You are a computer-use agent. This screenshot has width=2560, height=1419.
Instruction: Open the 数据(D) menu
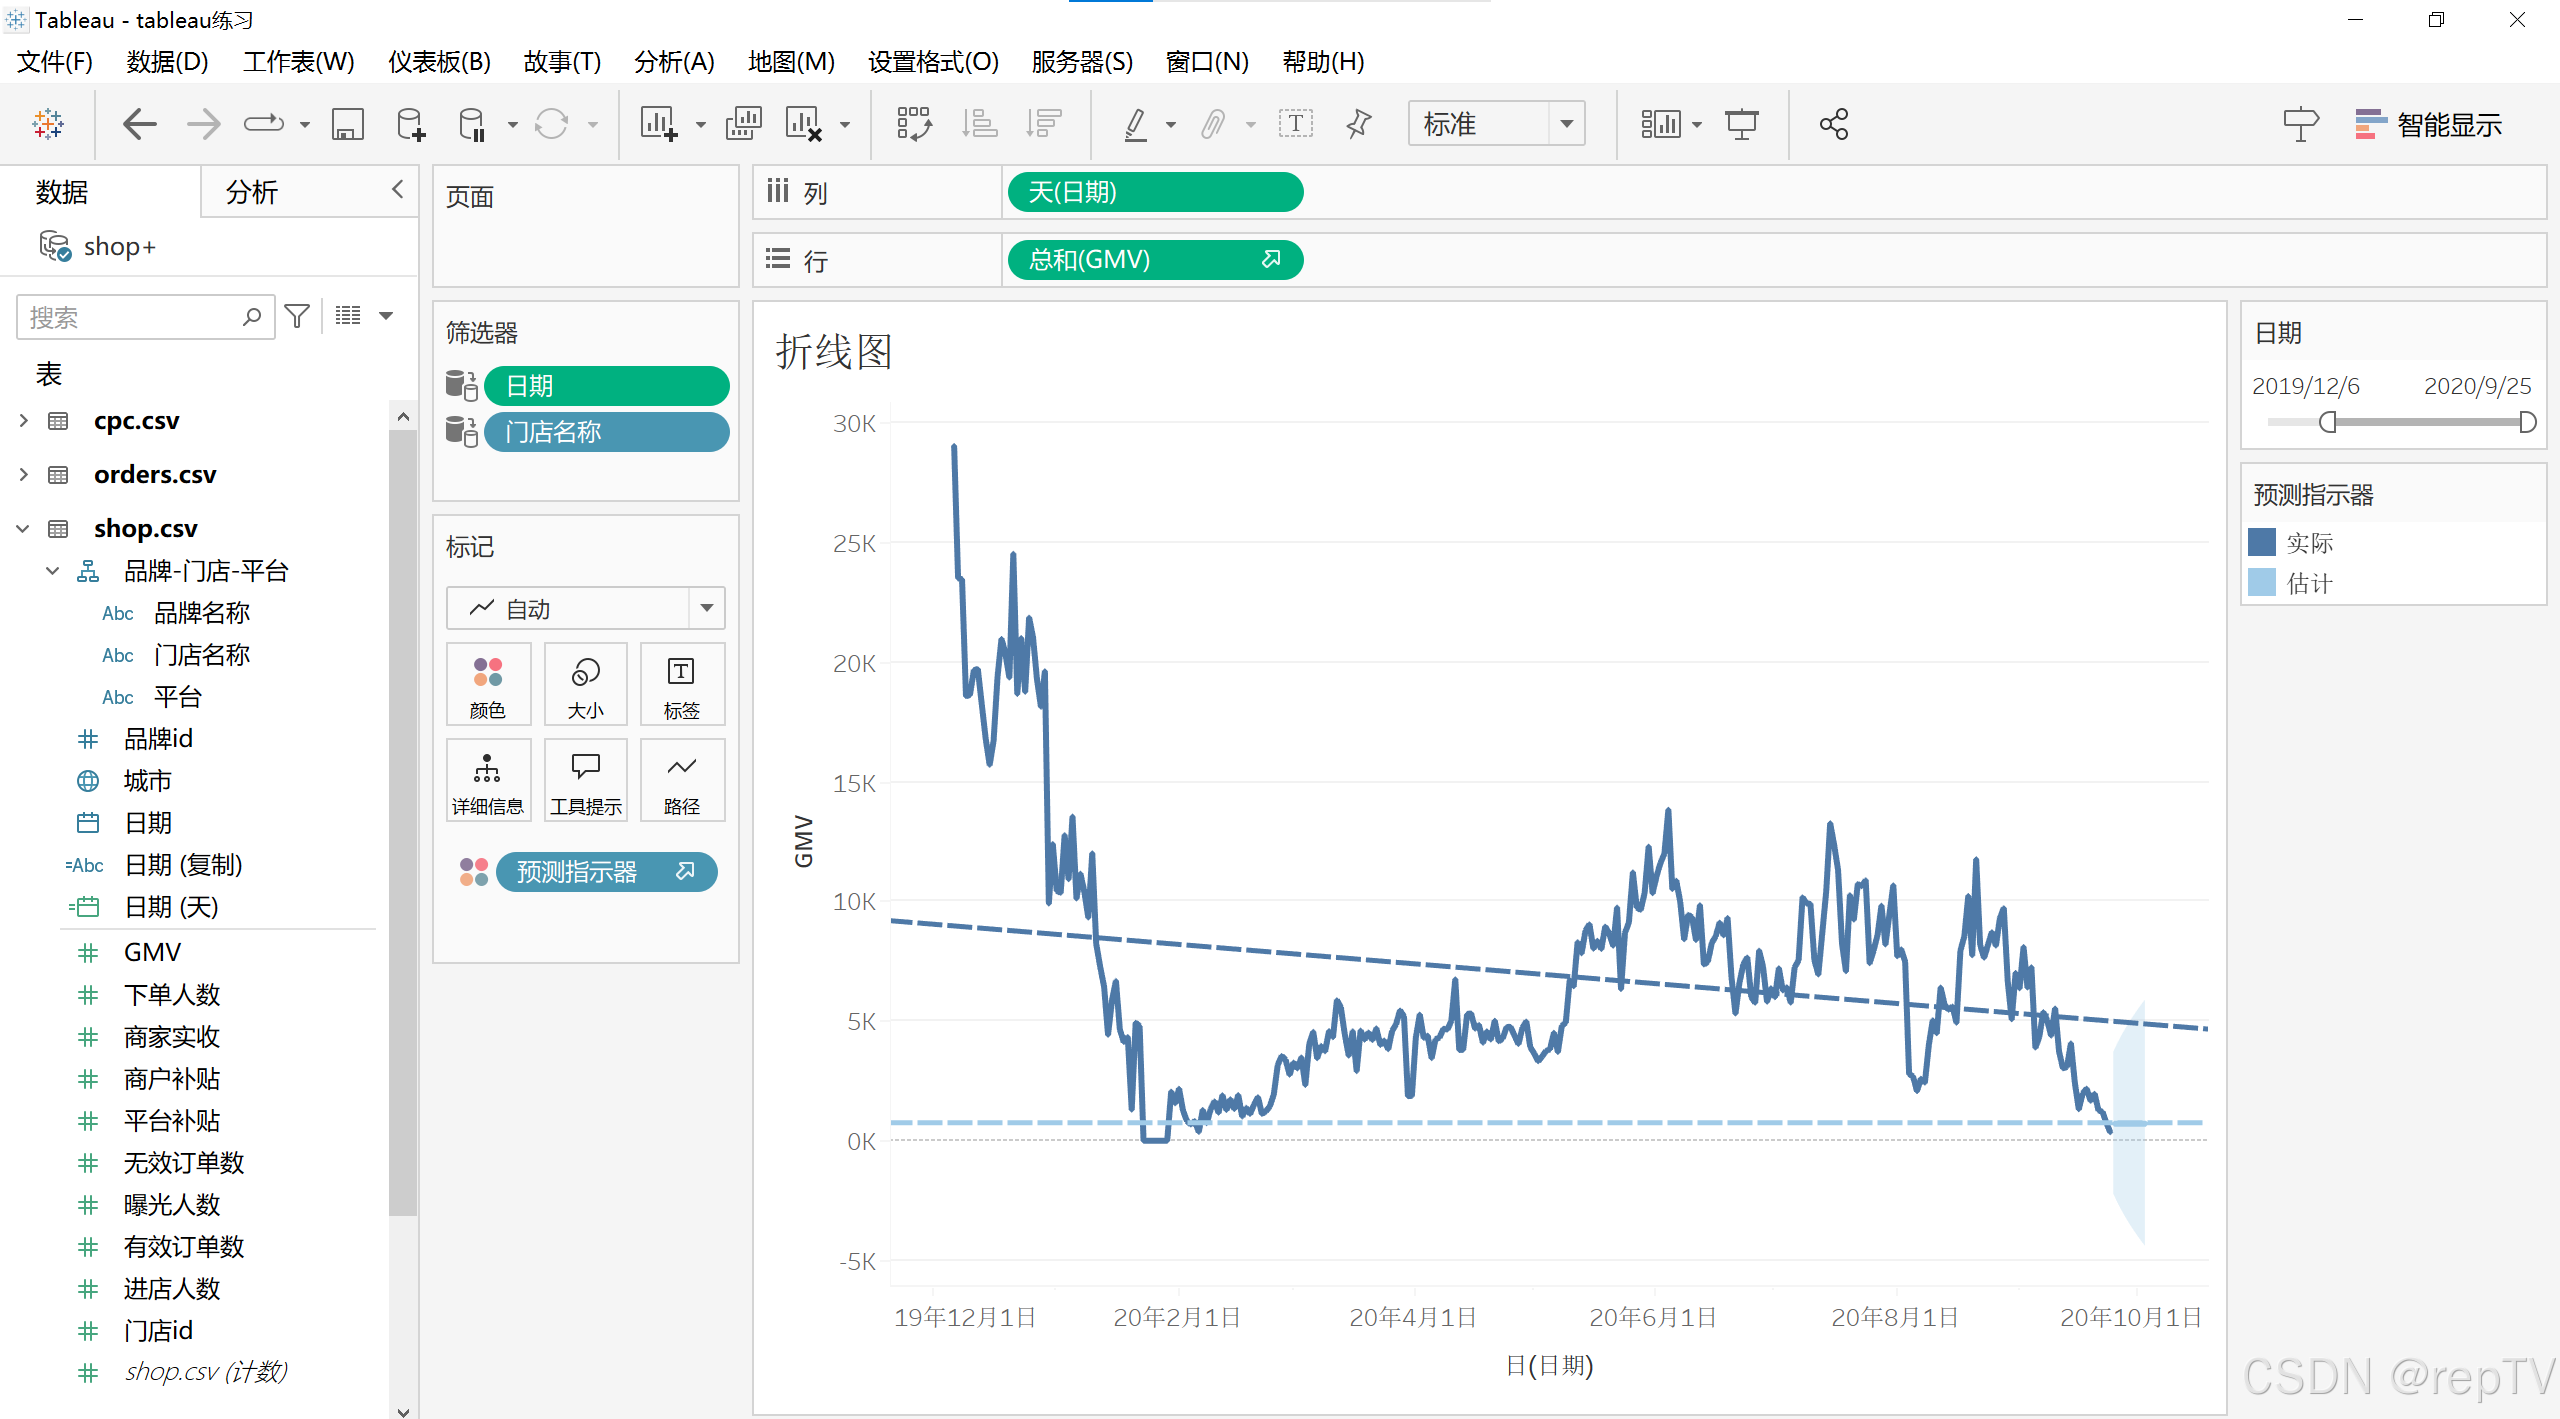[167, 62]
